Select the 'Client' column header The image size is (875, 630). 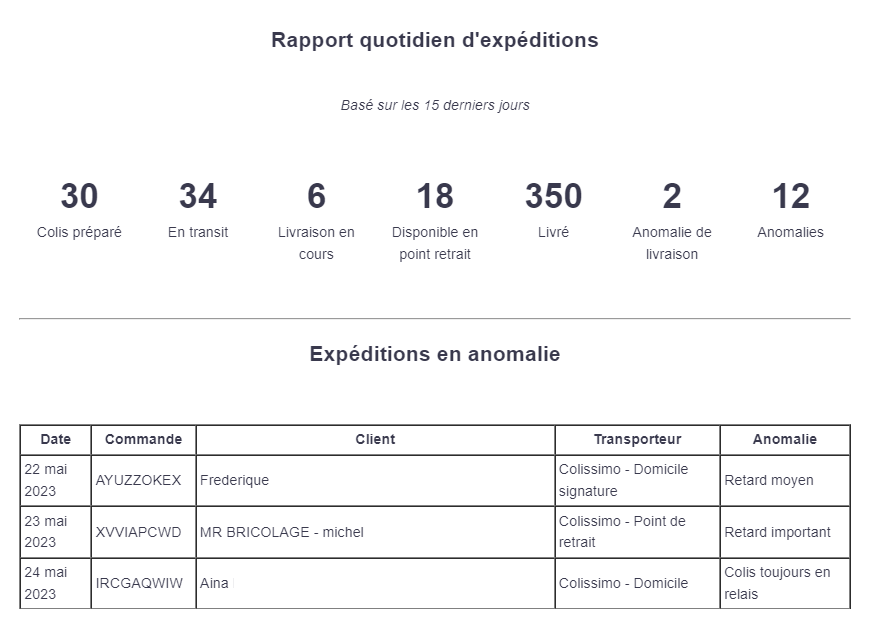click(375, 439)
